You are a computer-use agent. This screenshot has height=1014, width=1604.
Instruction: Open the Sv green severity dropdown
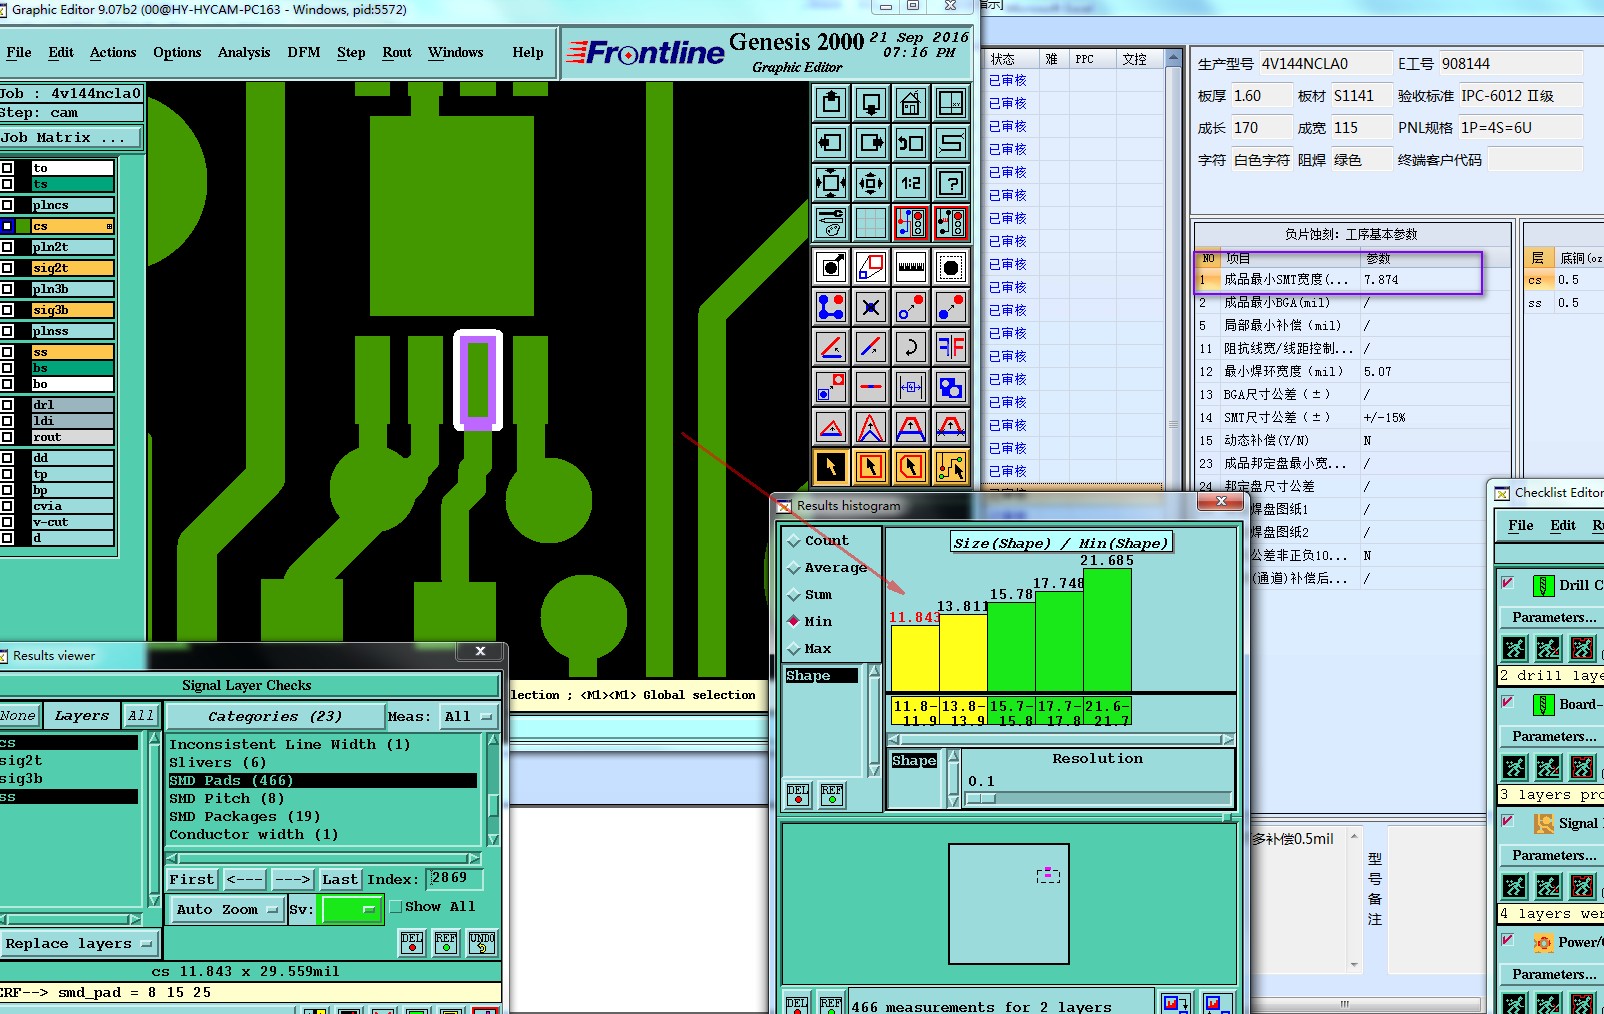pos(351,910)
